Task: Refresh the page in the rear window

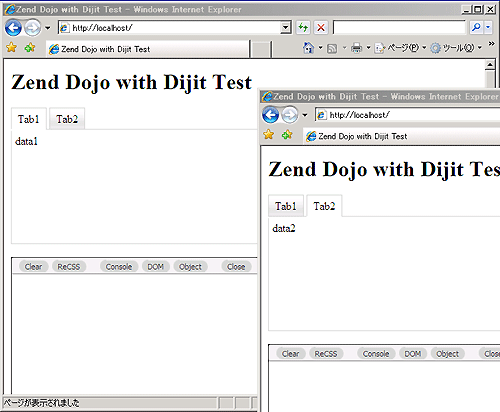Action: [x=303, y=28]
